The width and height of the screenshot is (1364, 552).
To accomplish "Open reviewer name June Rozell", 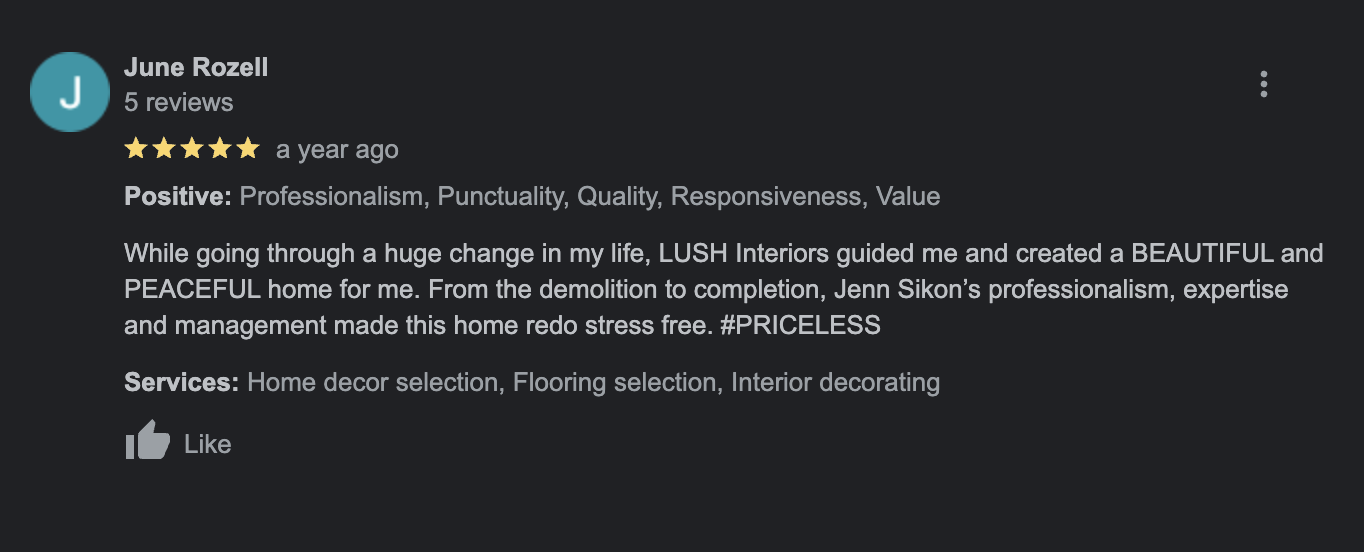I will tap(196, 67).
